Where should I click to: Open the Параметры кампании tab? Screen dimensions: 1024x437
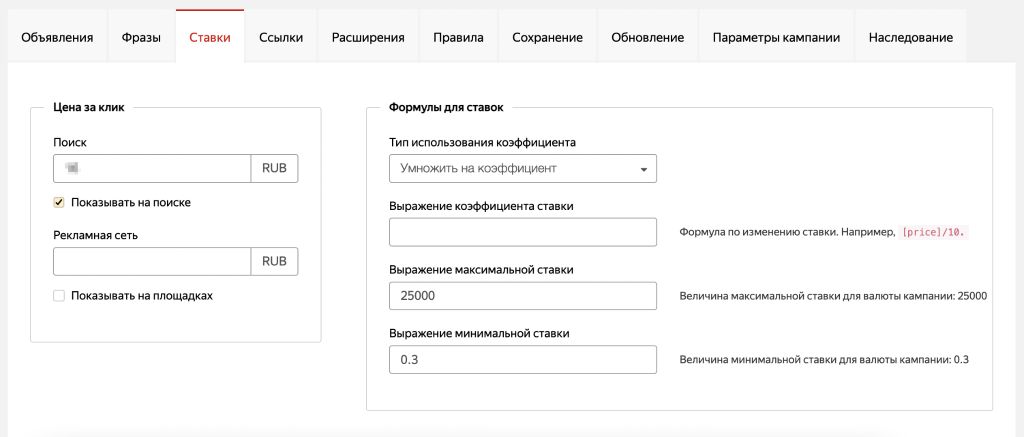pos(776,37)
